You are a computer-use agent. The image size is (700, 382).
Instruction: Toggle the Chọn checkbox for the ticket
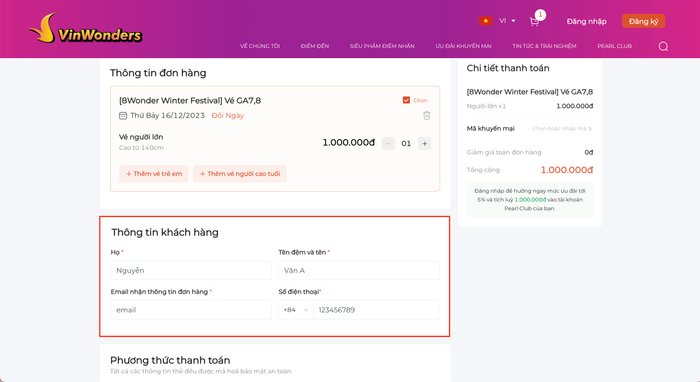pyautogui.click(x=406, y=100)
